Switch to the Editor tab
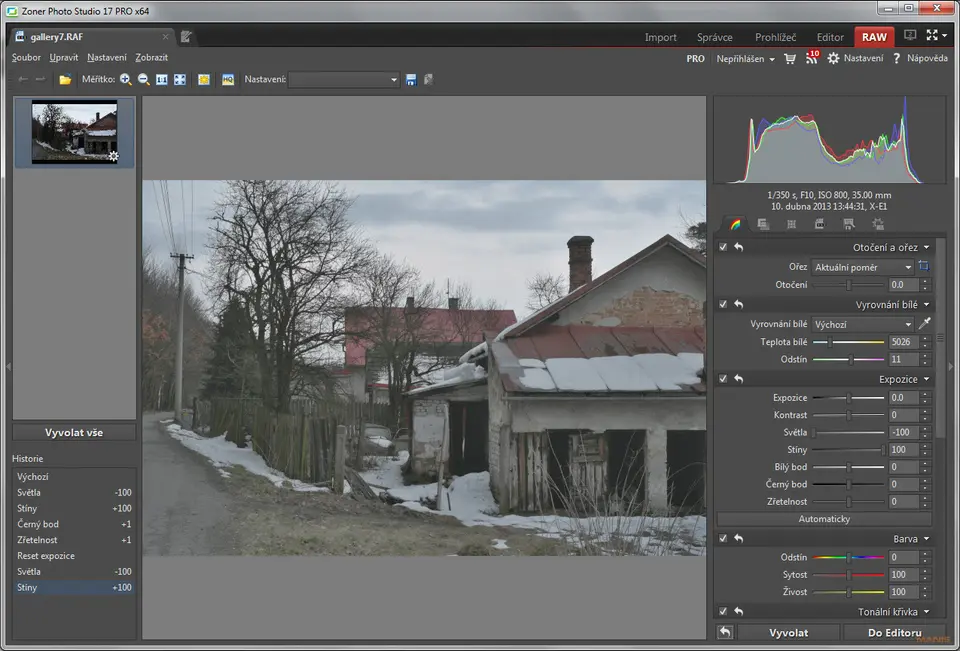960x651 pixels. click(829, 37)
